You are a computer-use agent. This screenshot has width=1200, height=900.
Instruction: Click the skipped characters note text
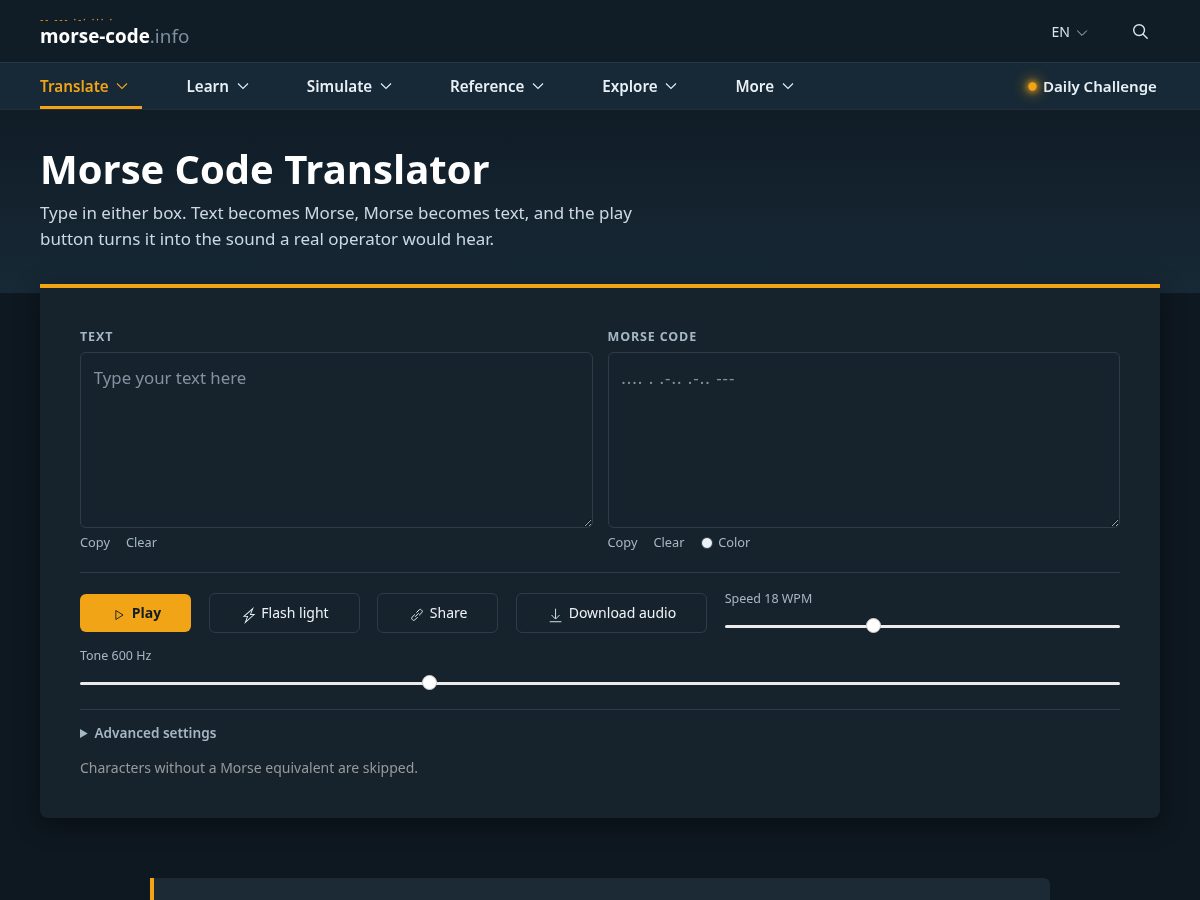(x=249, y=768)
